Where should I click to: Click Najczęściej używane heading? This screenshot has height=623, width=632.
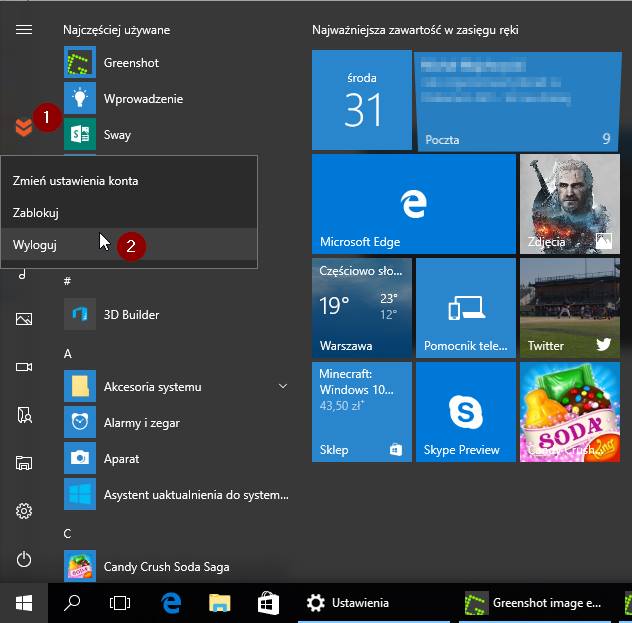point(116,30)
